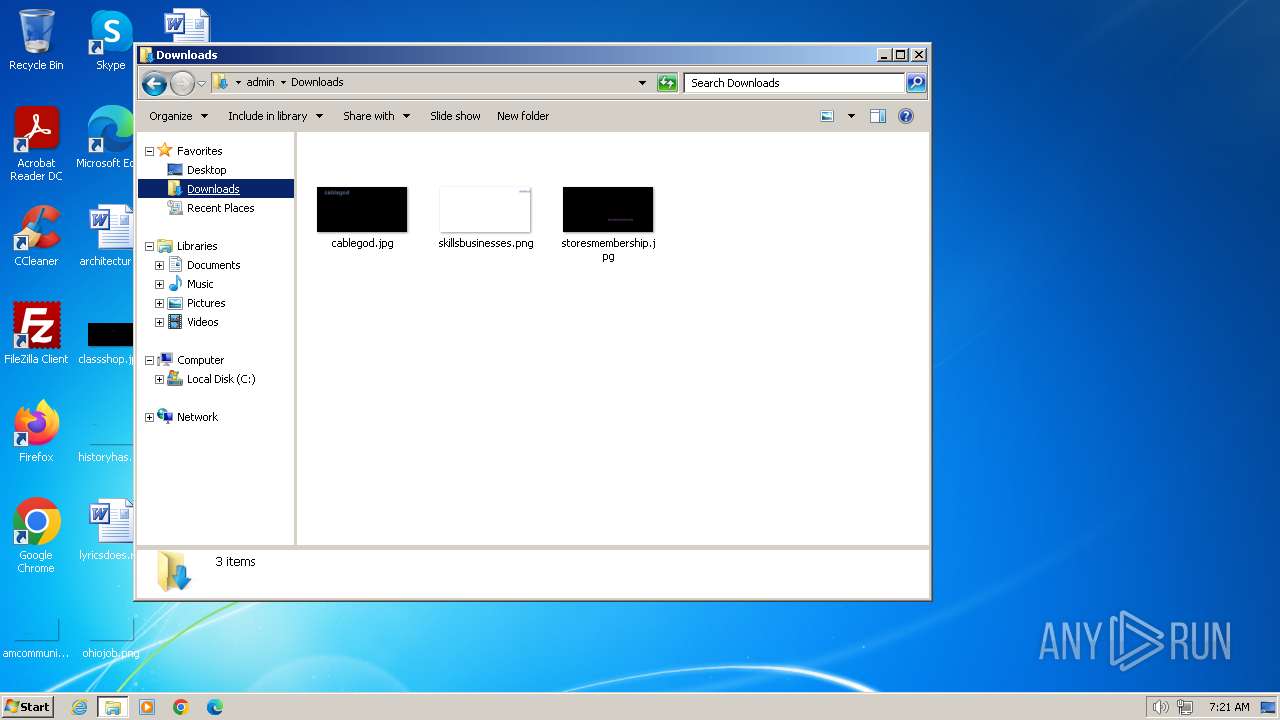Open the recent pages dropdown arrow
Screen dimensions: 1280x720
tap(201, 83)
